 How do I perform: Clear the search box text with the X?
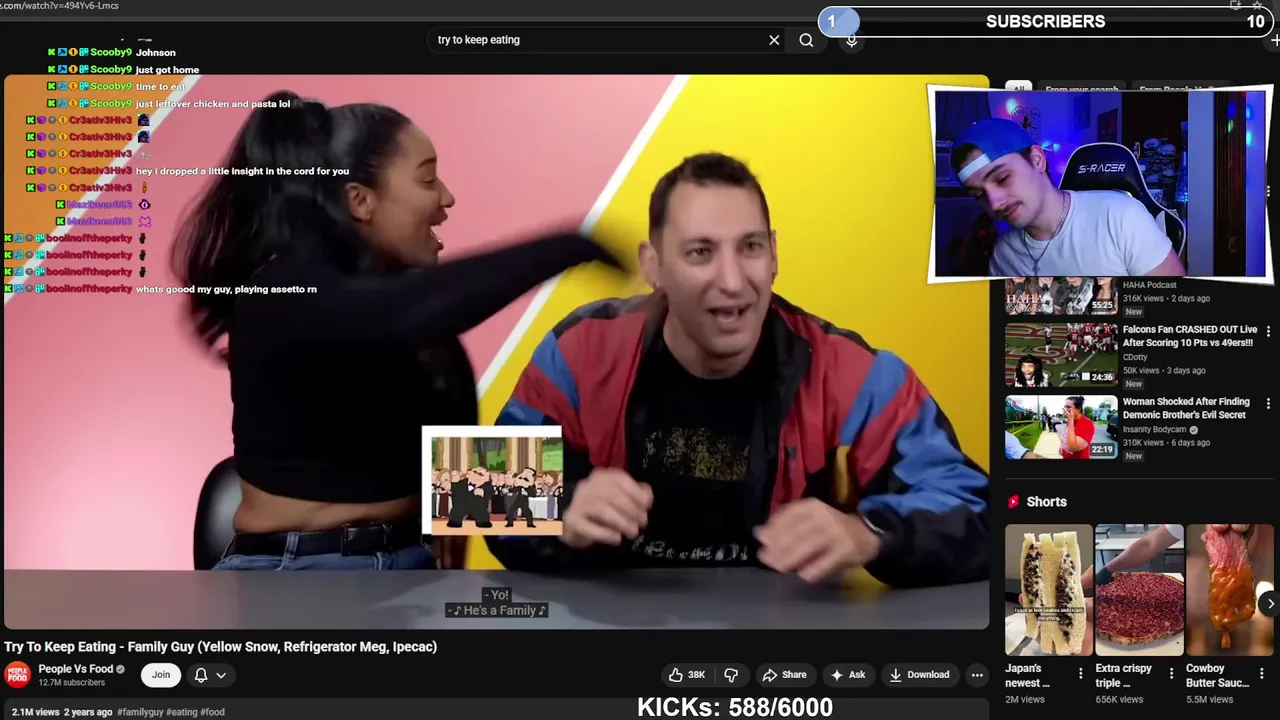click(x=774, y=40)
